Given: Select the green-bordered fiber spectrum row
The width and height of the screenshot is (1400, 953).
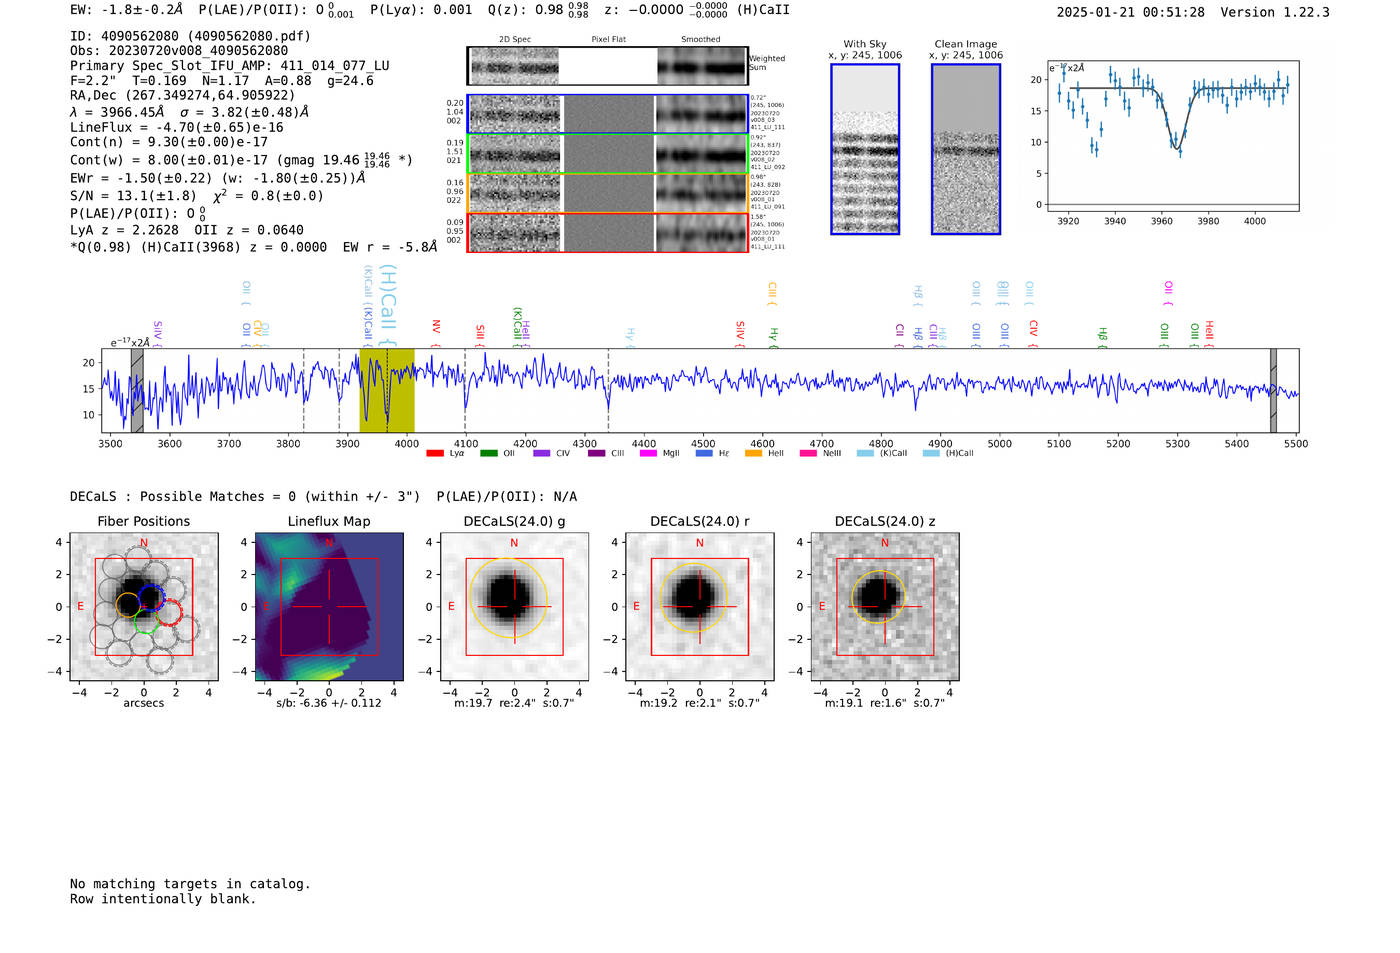Looking at the screenshot, I should [608, 154].
